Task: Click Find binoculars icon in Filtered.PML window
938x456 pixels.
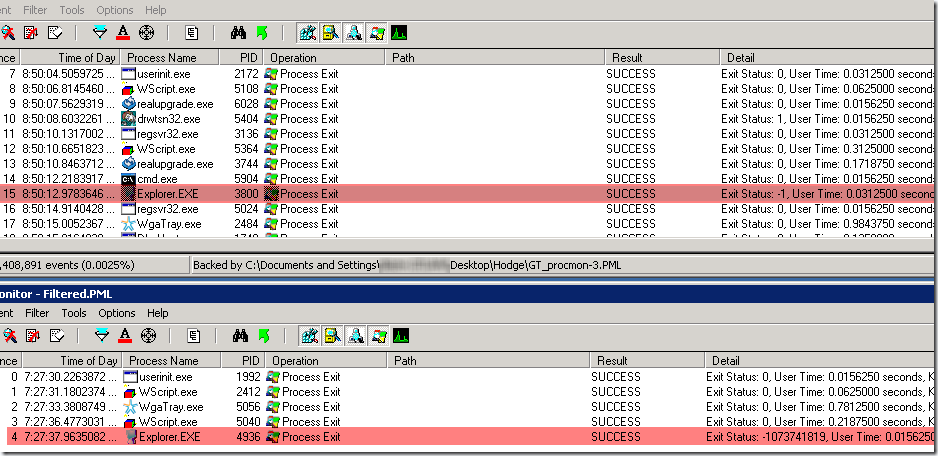Action: tap(240, 336)
